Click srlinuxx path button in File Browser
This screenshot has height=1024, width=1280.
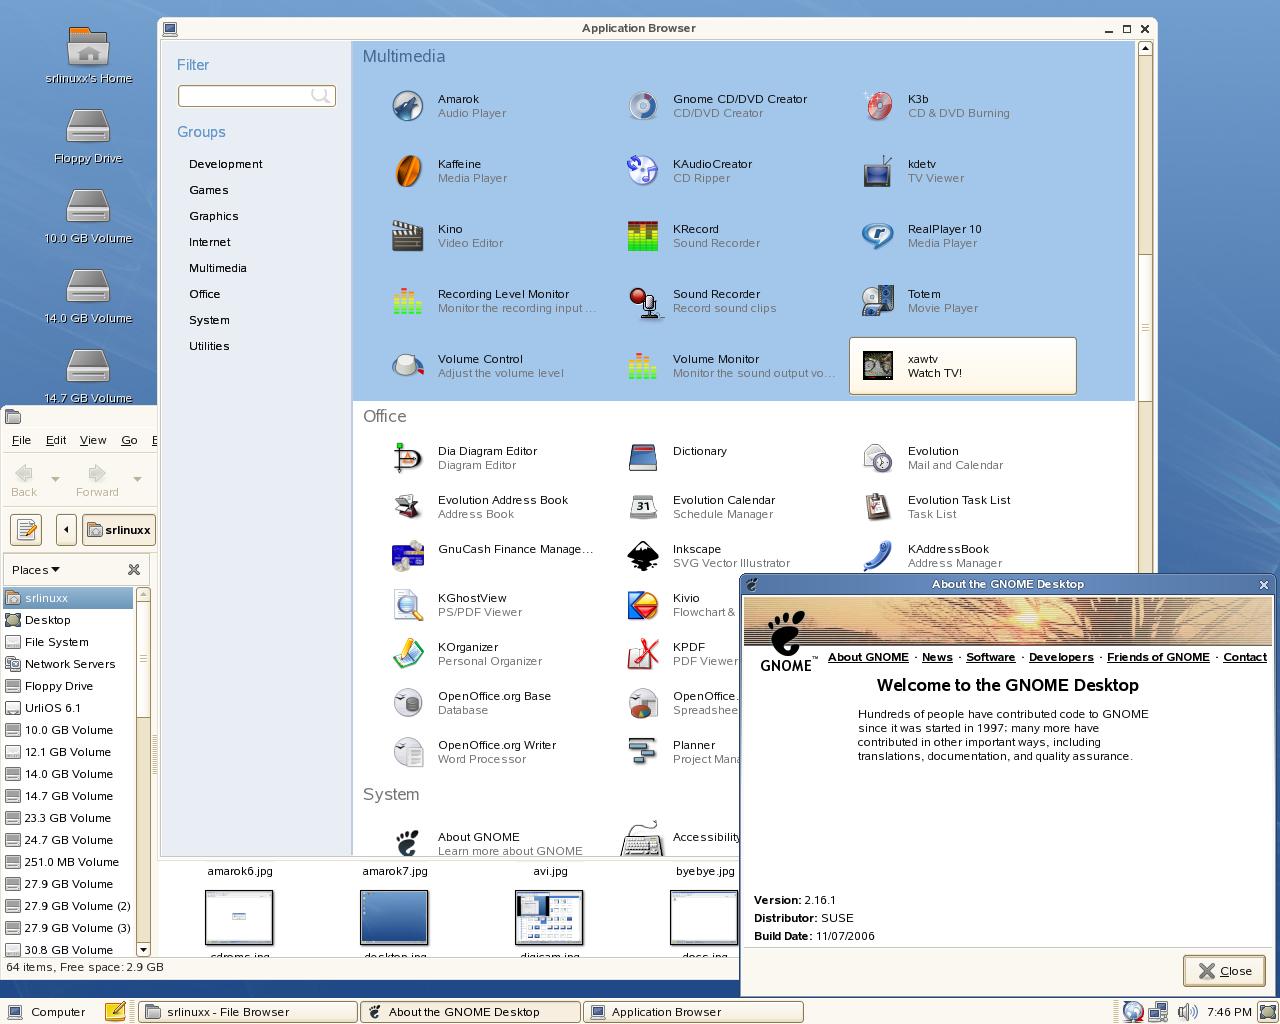tap(118, 530)
